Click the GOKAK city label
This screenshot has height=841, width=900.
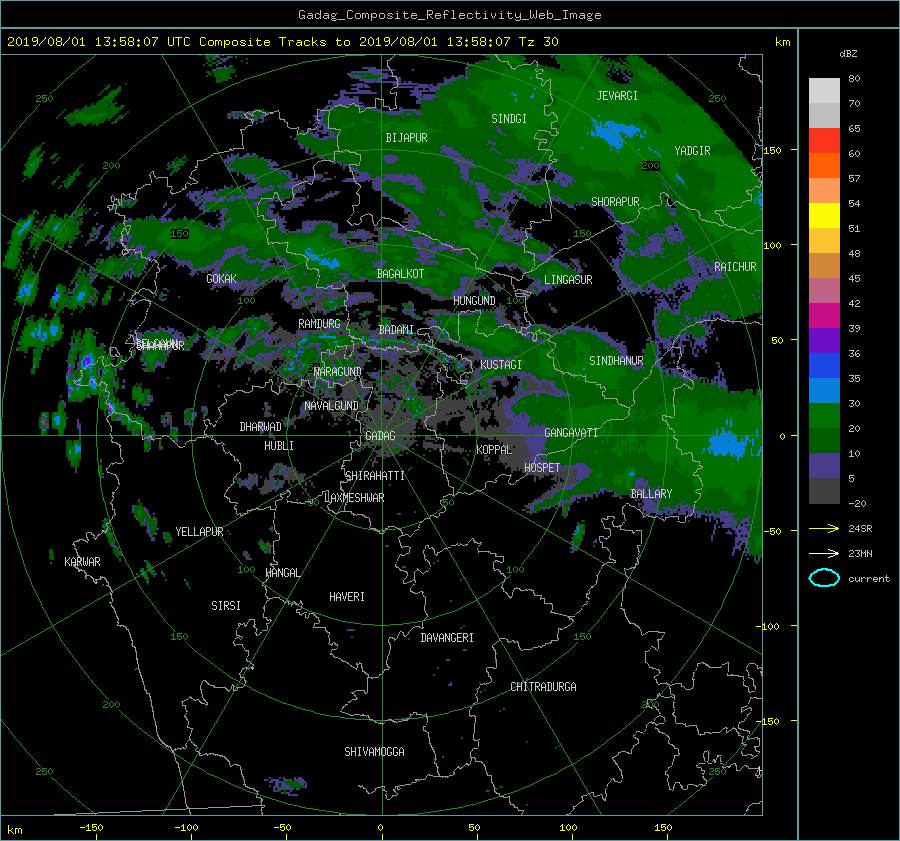coord(221,278)
